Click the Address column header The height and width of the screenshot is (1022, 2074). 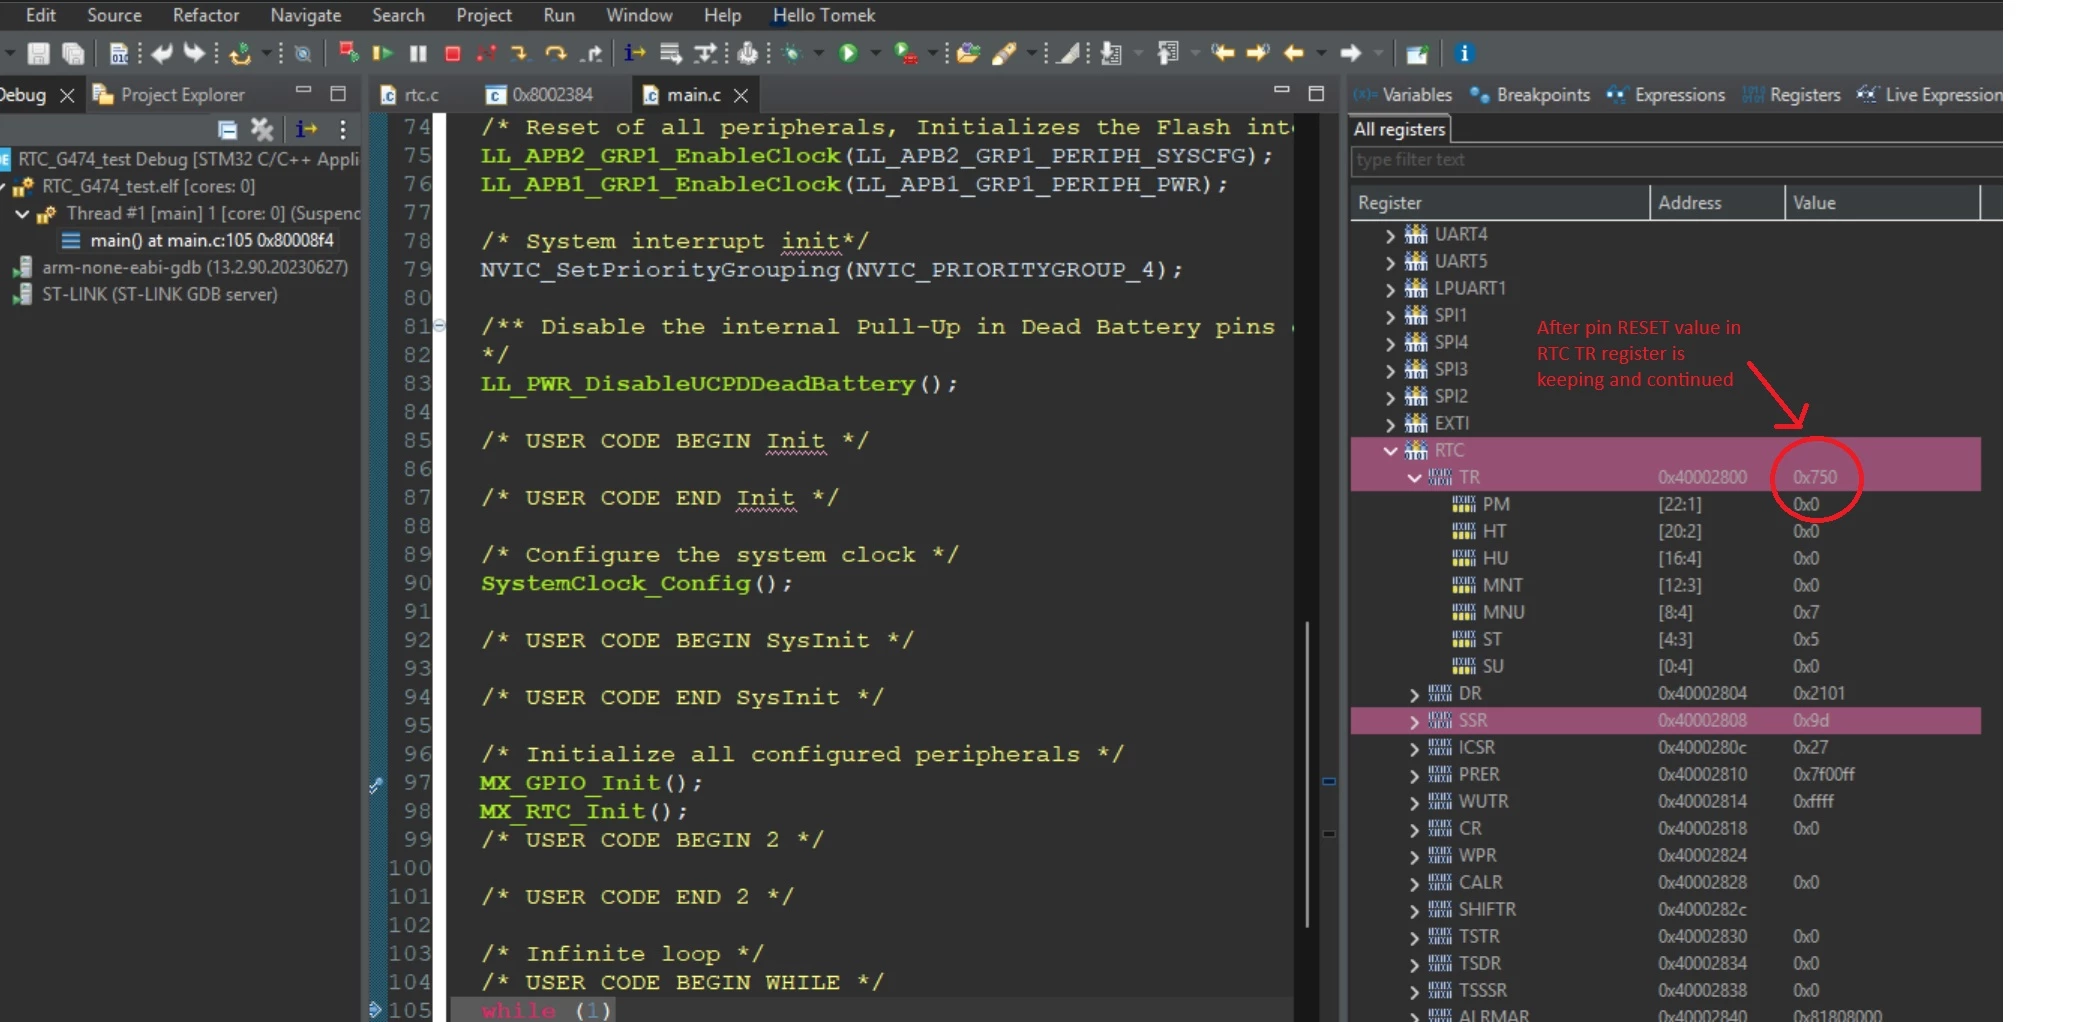click(x=1716, y=202)
